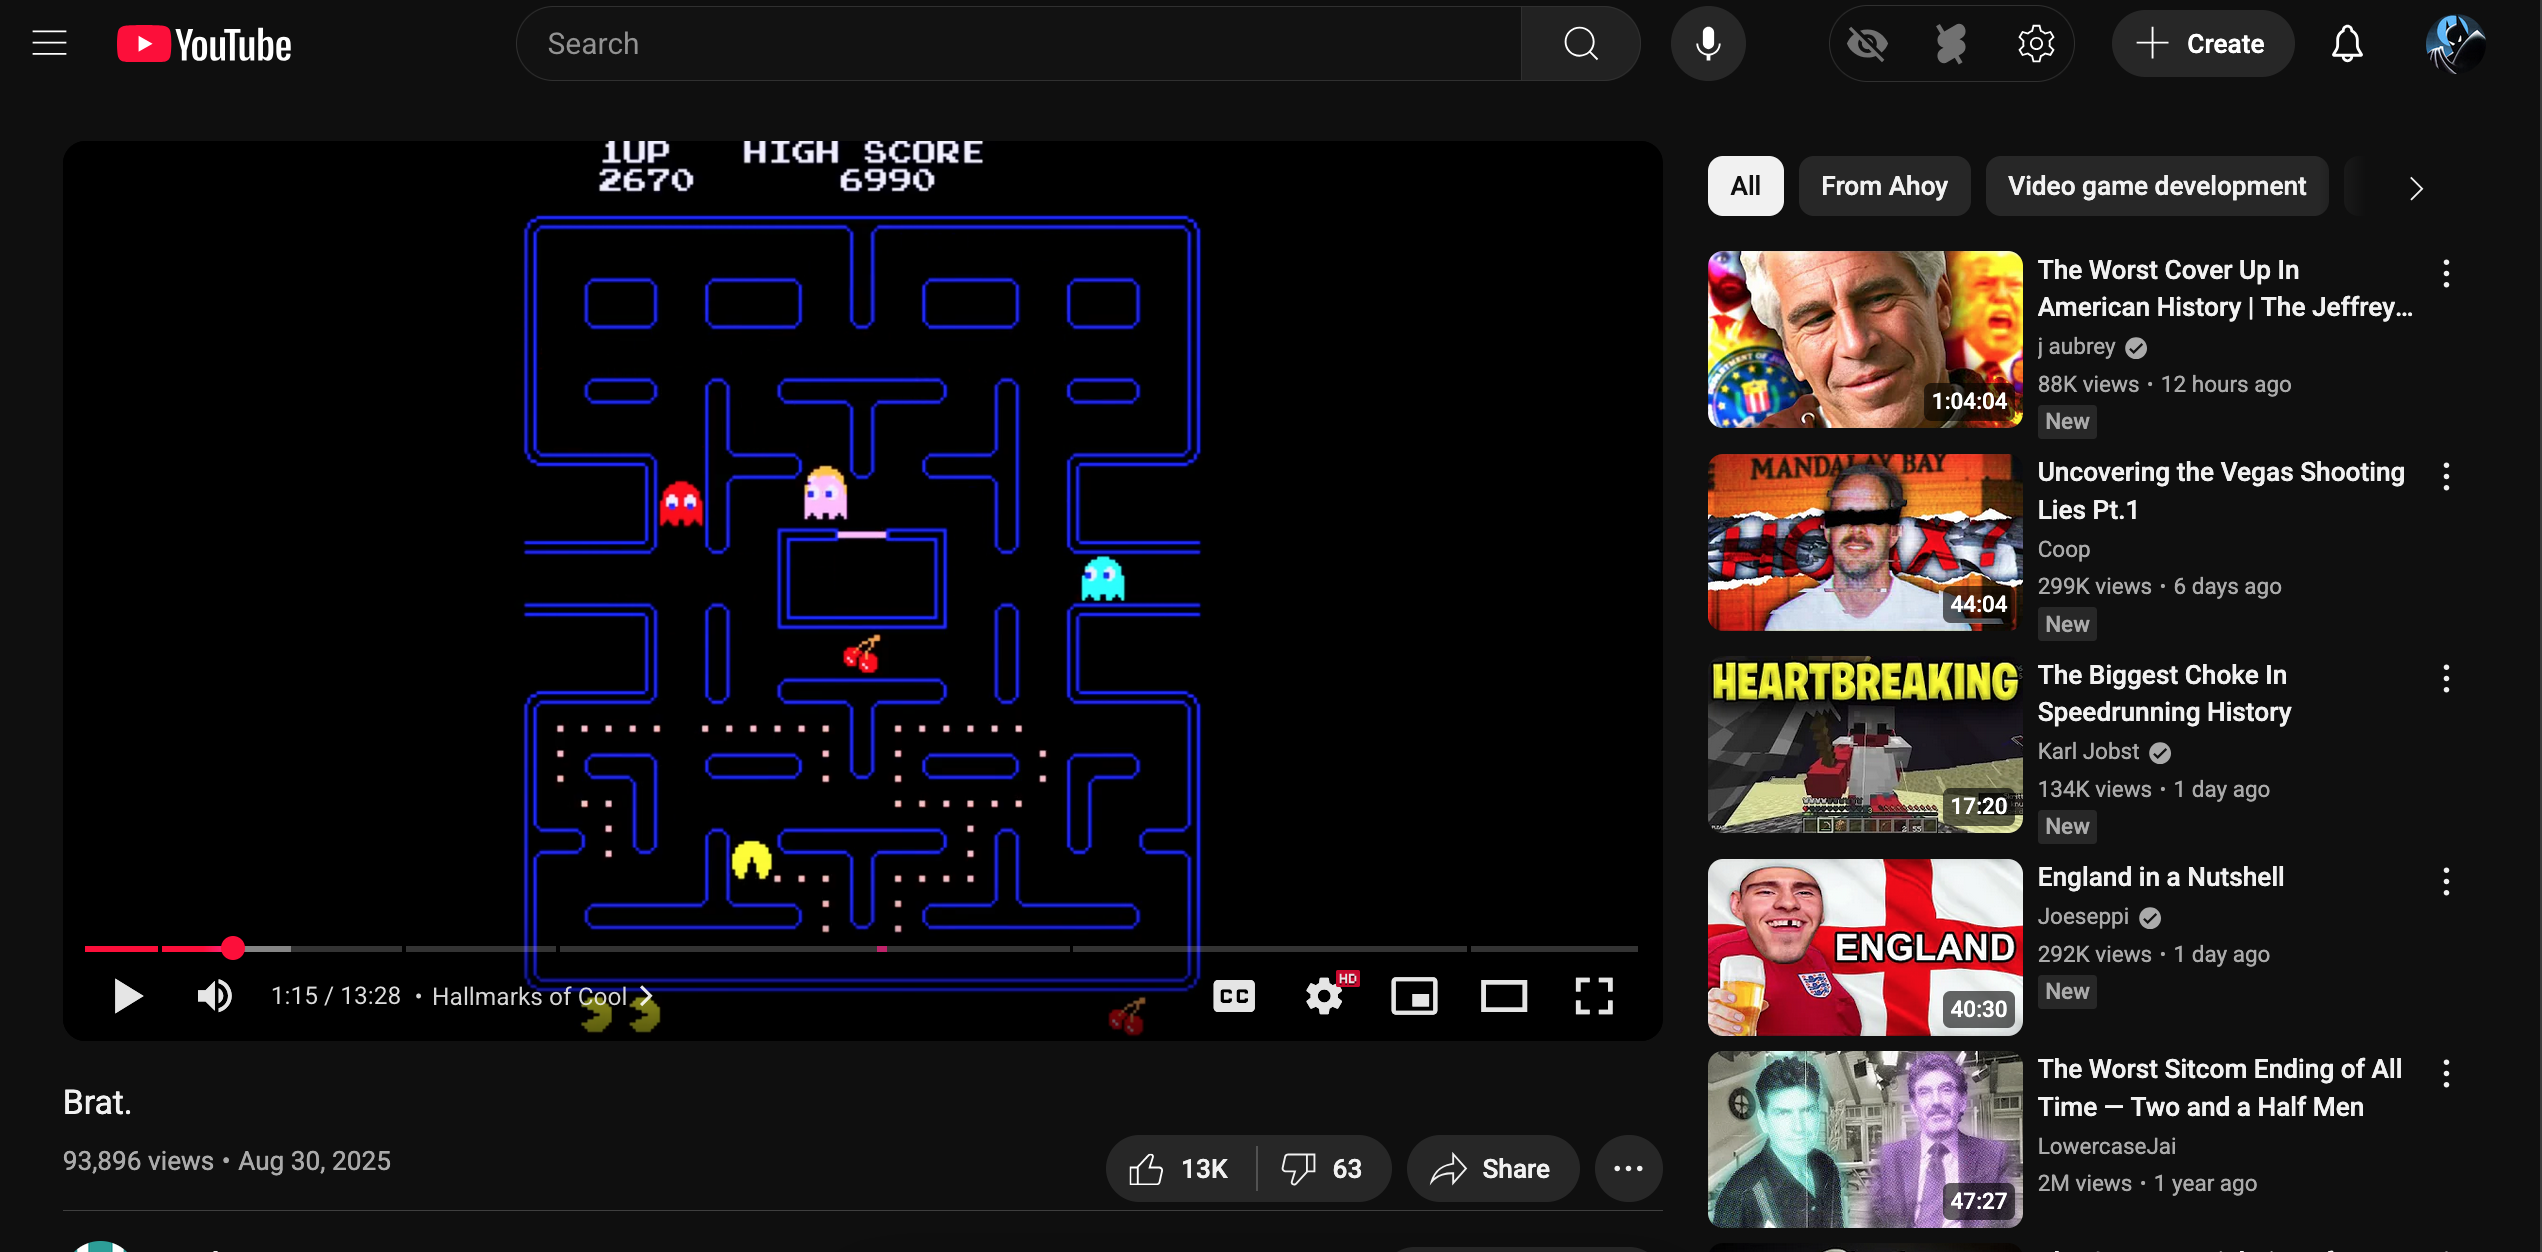Screen dimensions: 2542x1252
Task: Open the Mandalay Bay video thumbnail
Action: pos(1864,542)
